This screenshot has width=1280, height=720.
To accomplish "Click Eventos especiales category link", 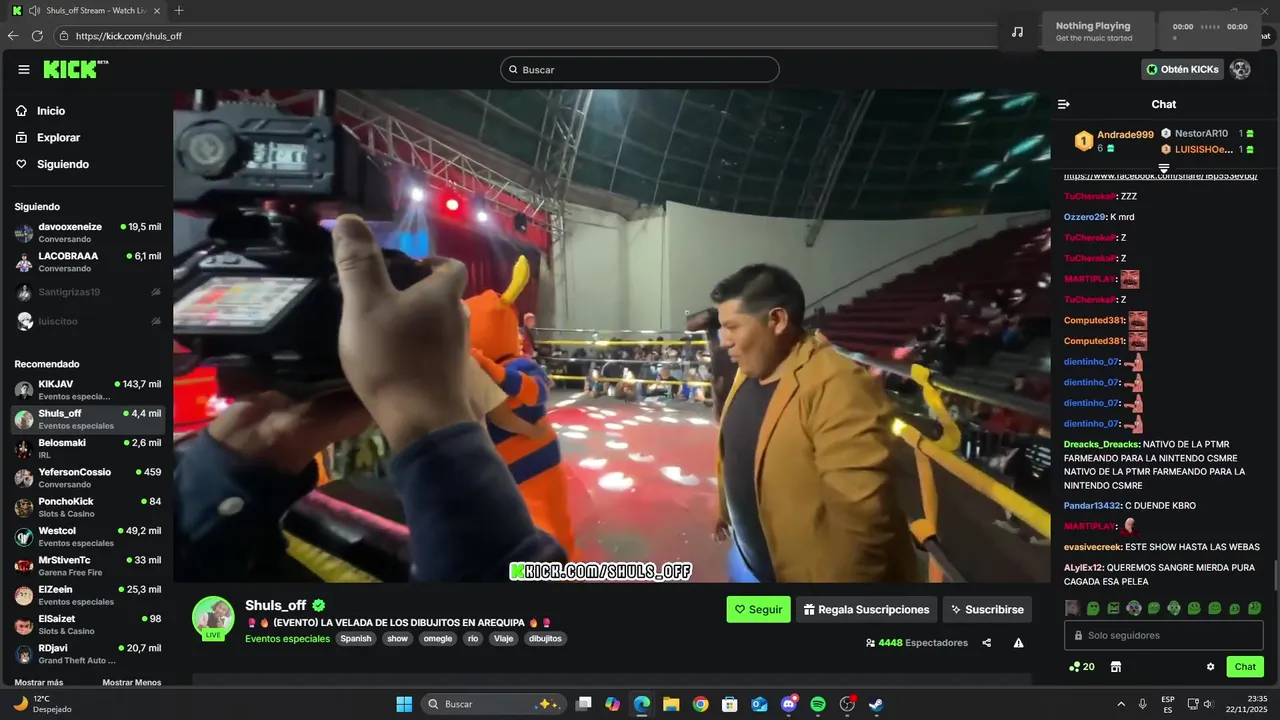I will (x=287, y=639).
